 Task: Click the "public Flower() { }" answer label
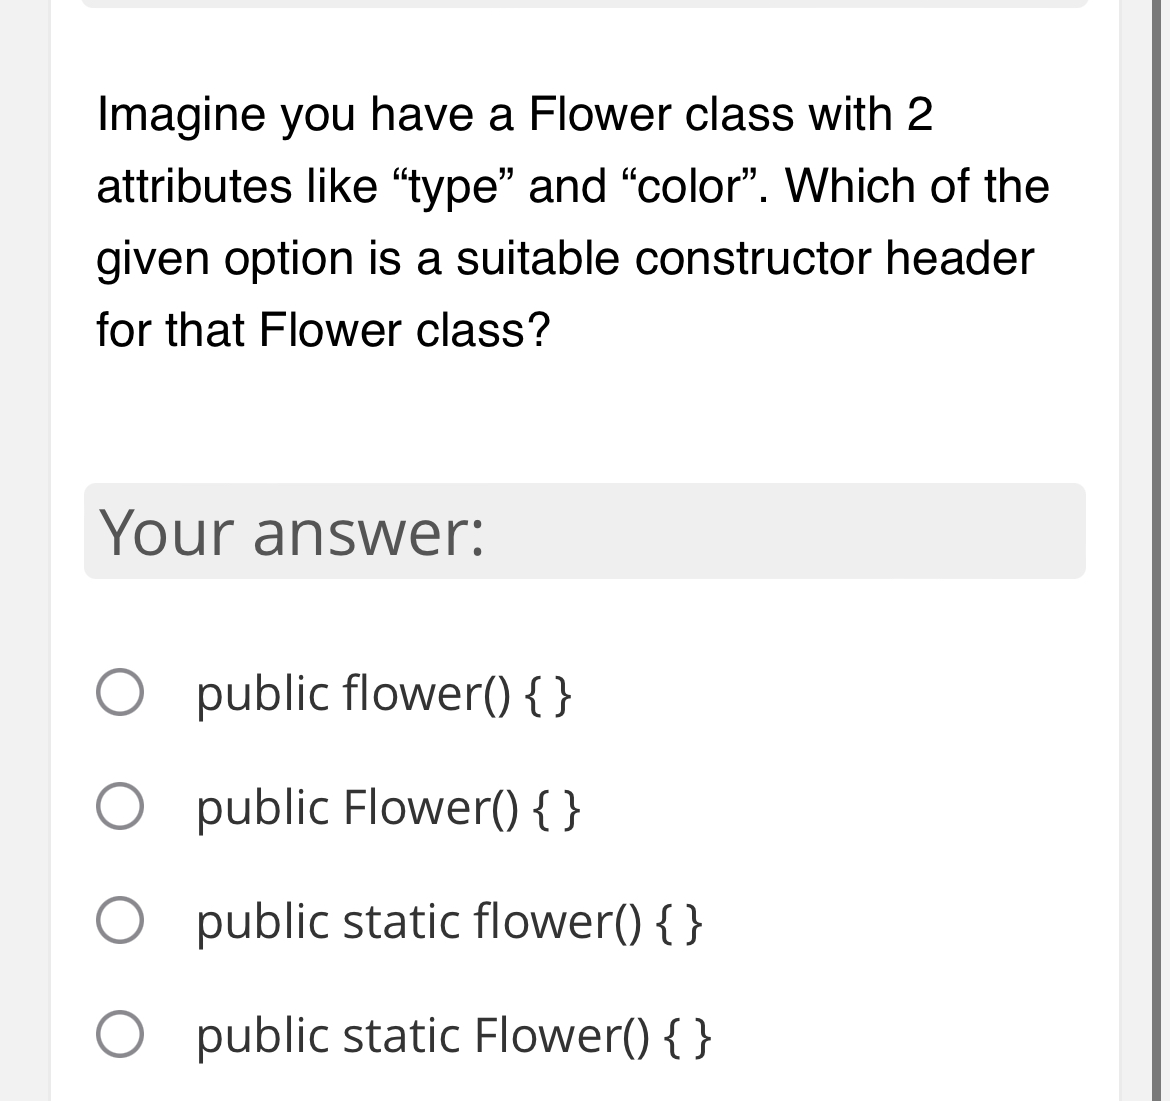click(387, 808)
